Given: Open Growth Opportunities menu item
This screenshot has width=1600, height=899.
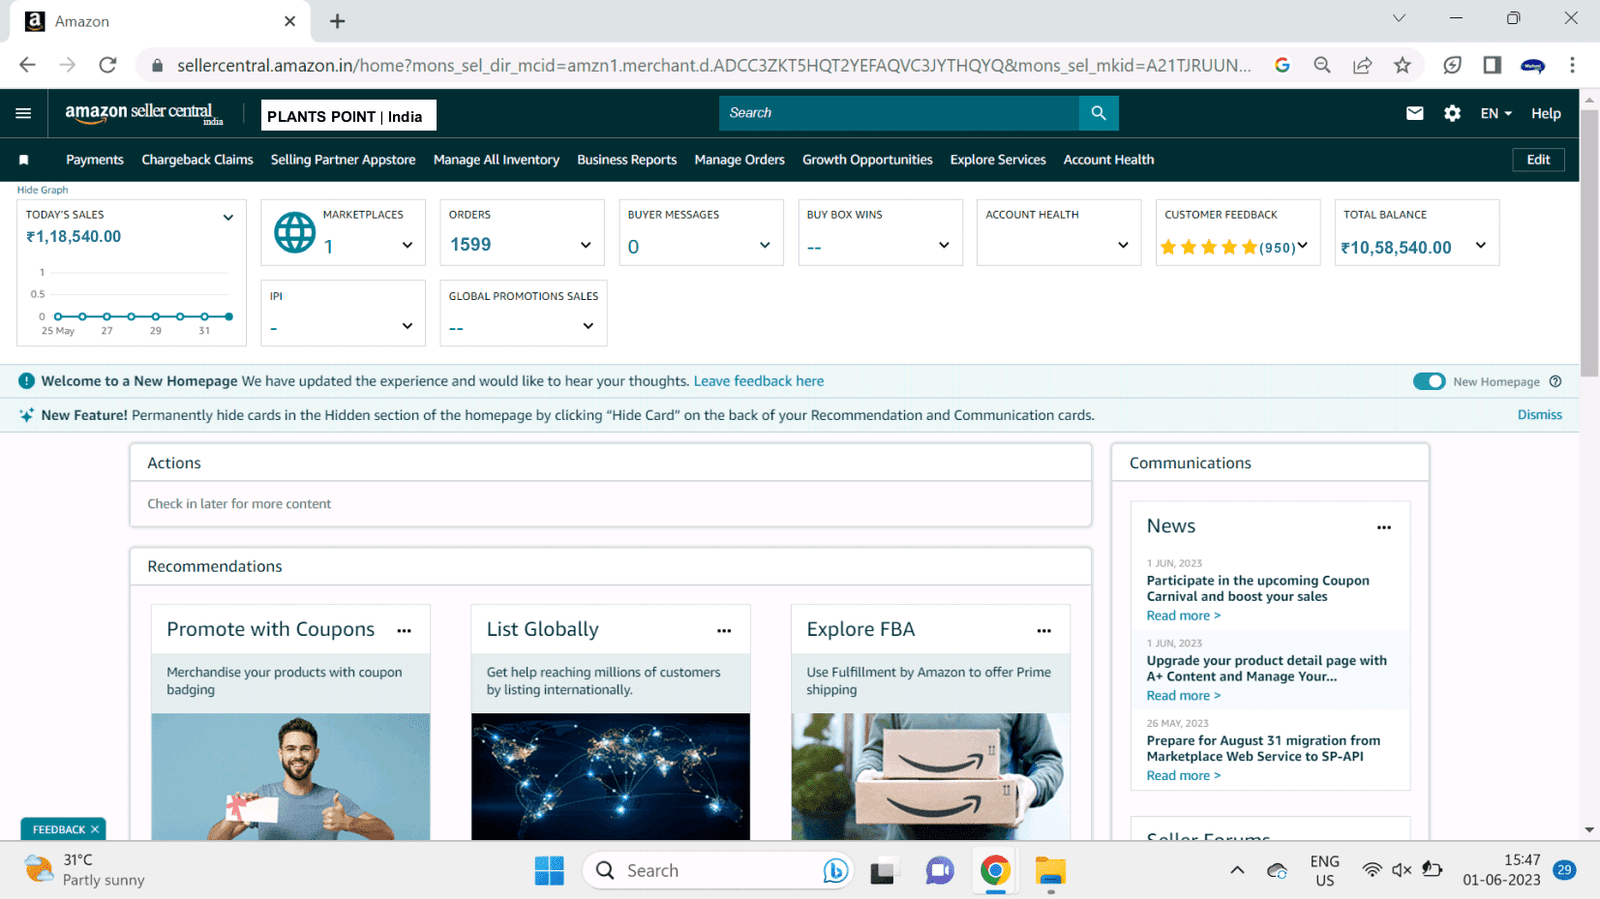Looking at the screenshot, I should point(867,160).
